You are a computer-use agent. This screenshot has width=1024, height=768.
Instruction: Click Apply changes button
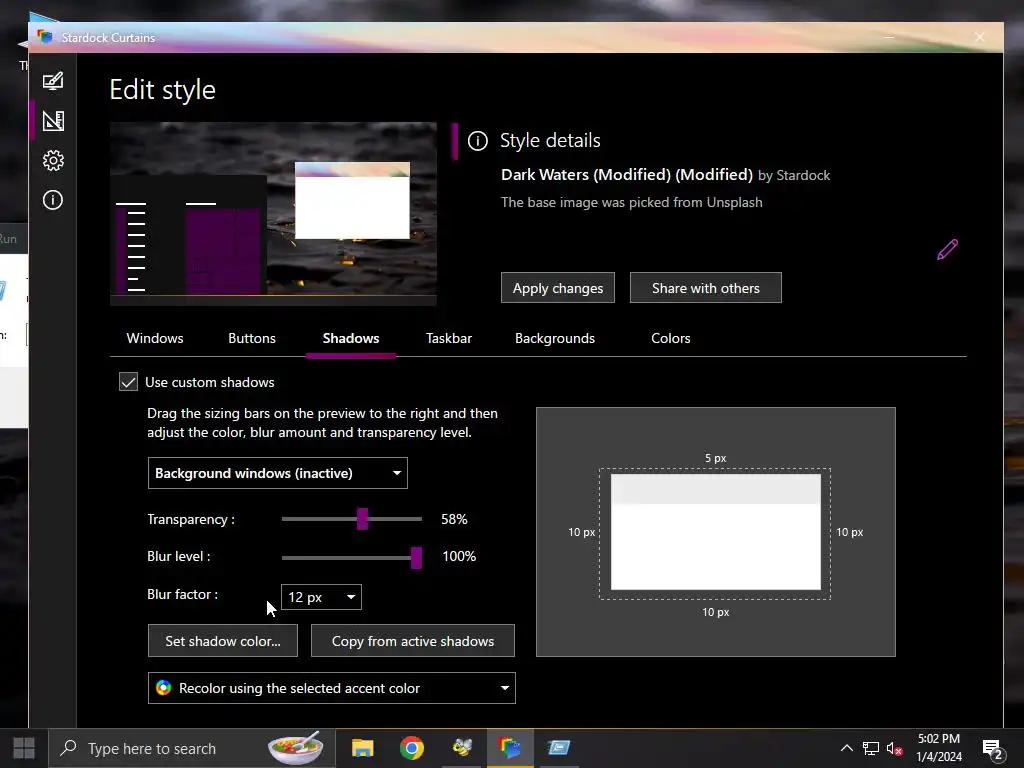tap(558, 288)
